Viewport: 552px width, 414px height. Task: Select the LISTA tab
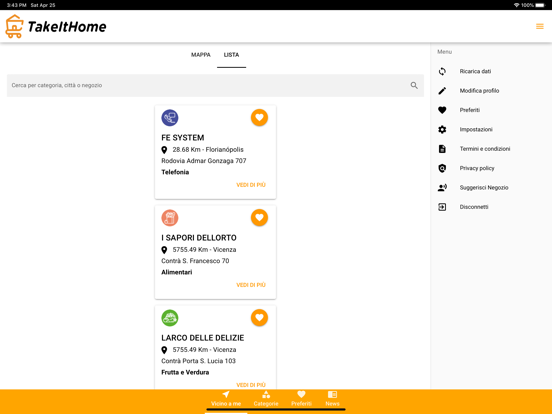231,55
